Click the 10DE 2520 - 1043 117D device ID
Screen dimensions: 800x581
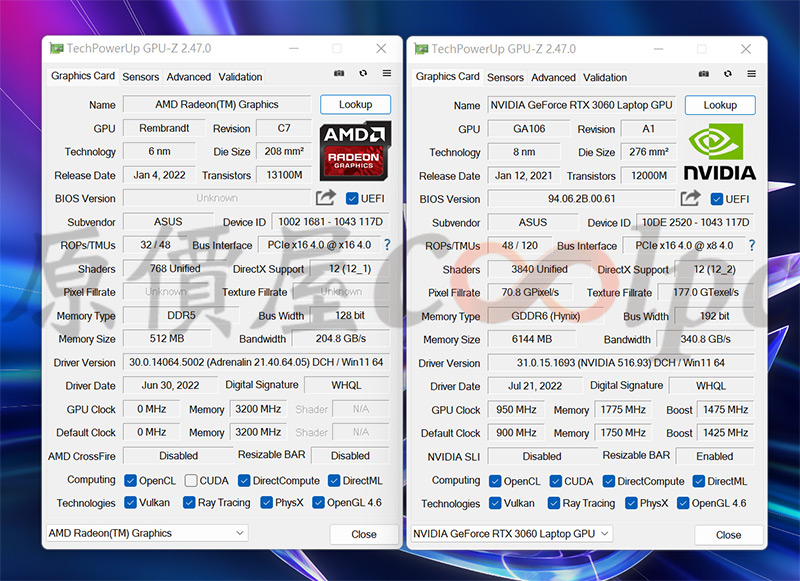pyautogui.click(x=695, y=222)
